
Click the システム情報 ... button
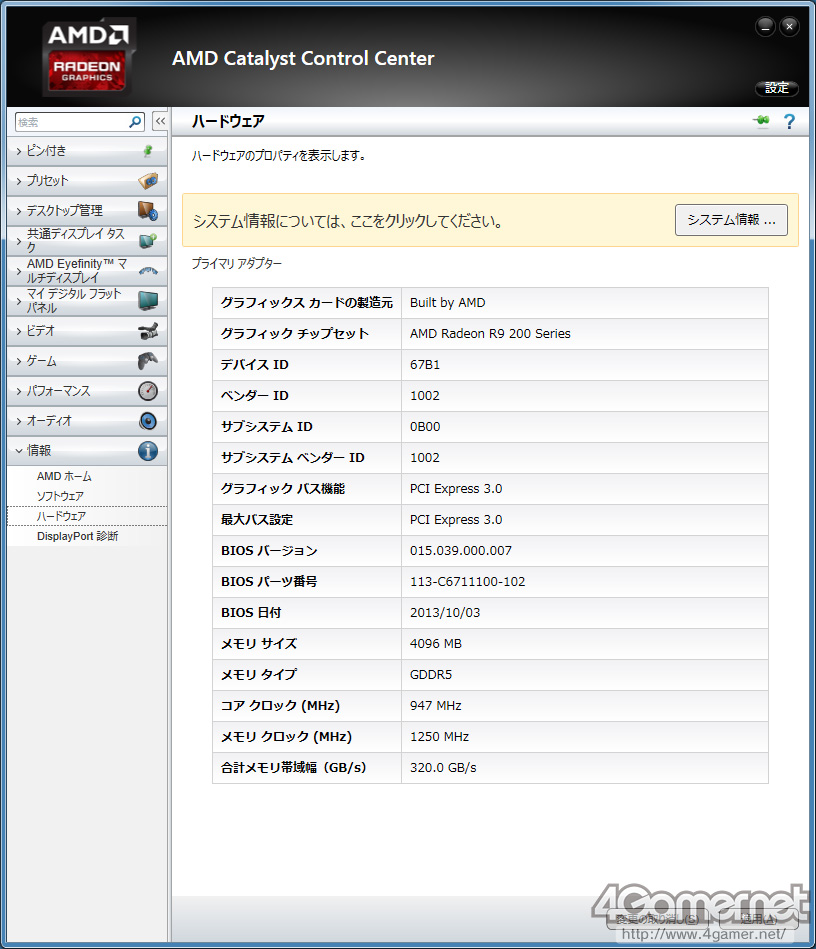[731, 220]
